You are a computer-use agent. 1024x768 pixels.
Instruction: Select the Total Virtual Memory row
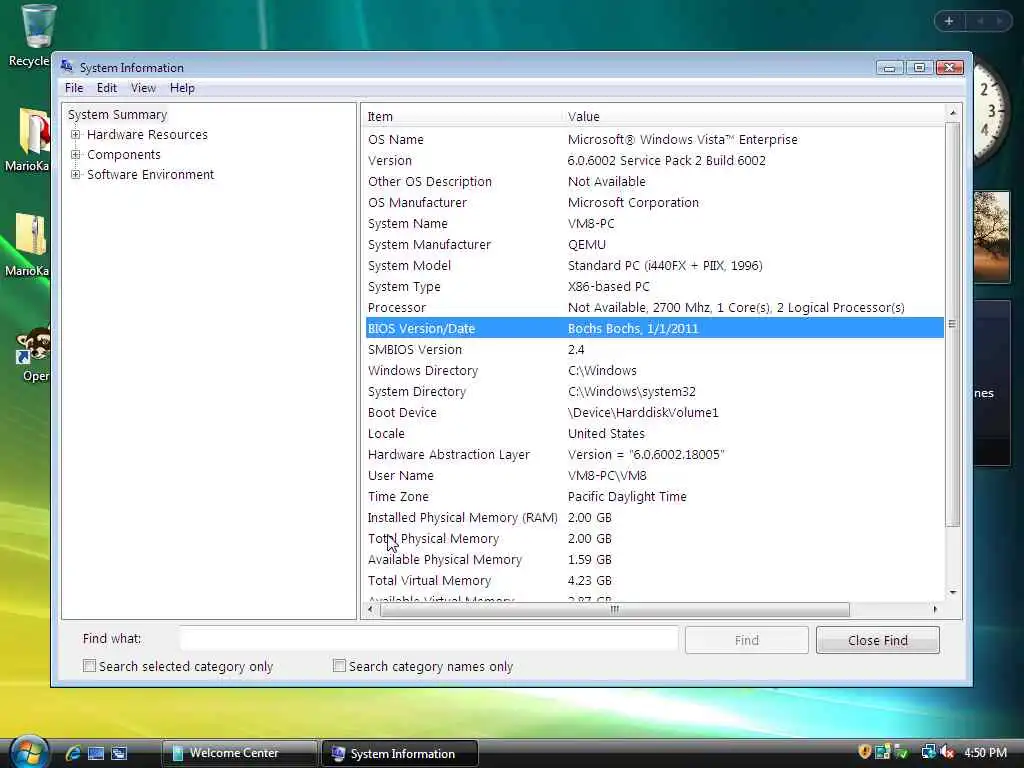(654, 580)
